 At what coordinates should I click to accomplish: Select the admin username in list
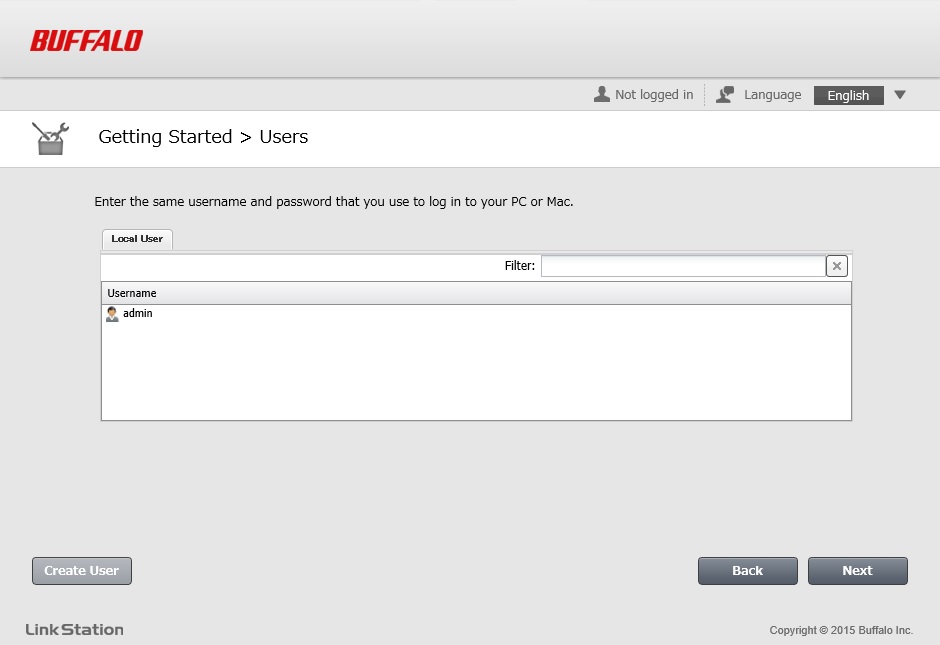click(138, 314)
